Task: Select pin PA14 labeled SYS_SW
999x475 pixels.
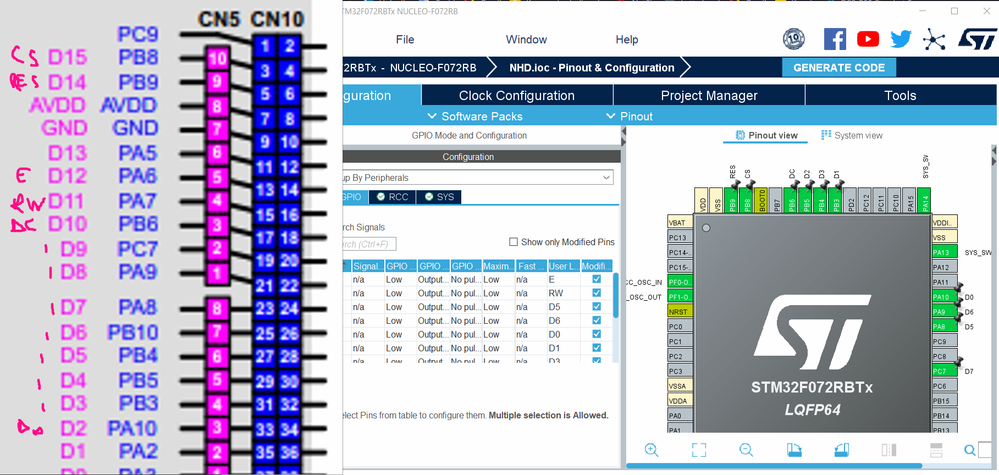Action: coord(924,202)
